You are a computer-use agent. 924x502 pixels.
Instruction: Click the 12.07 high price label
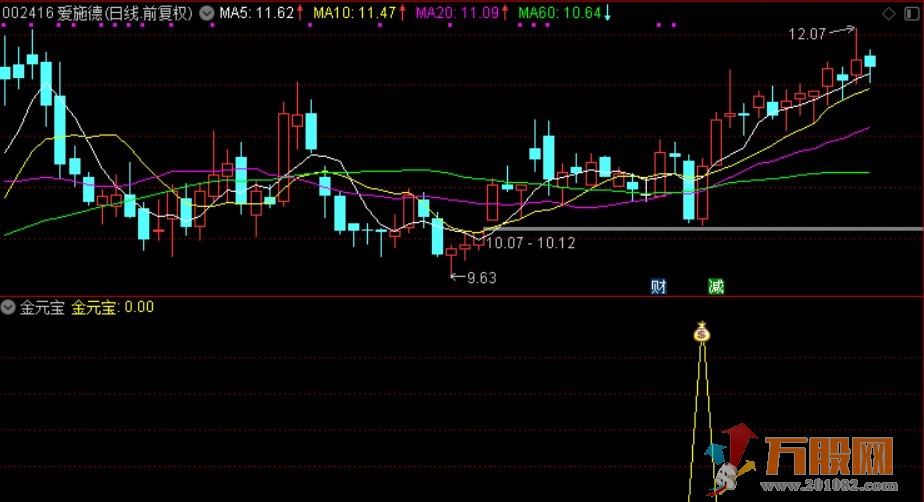tap(807, 34)
